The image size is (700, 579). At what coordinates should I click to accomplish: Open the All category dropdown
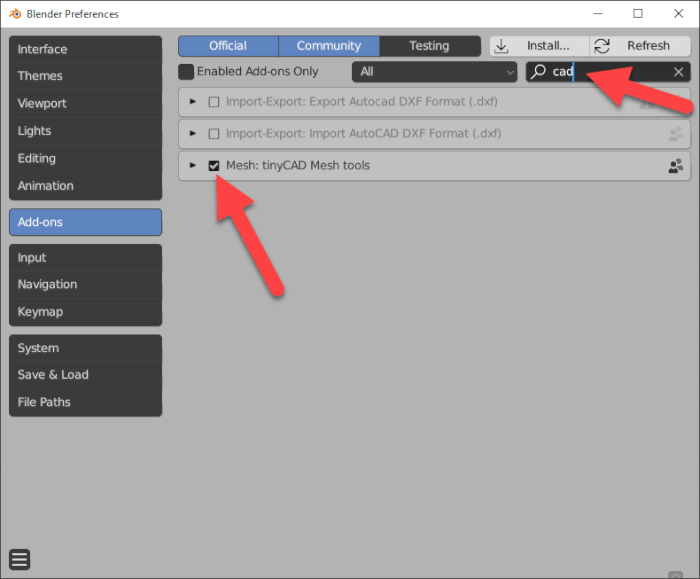click(x=434, y=72)
